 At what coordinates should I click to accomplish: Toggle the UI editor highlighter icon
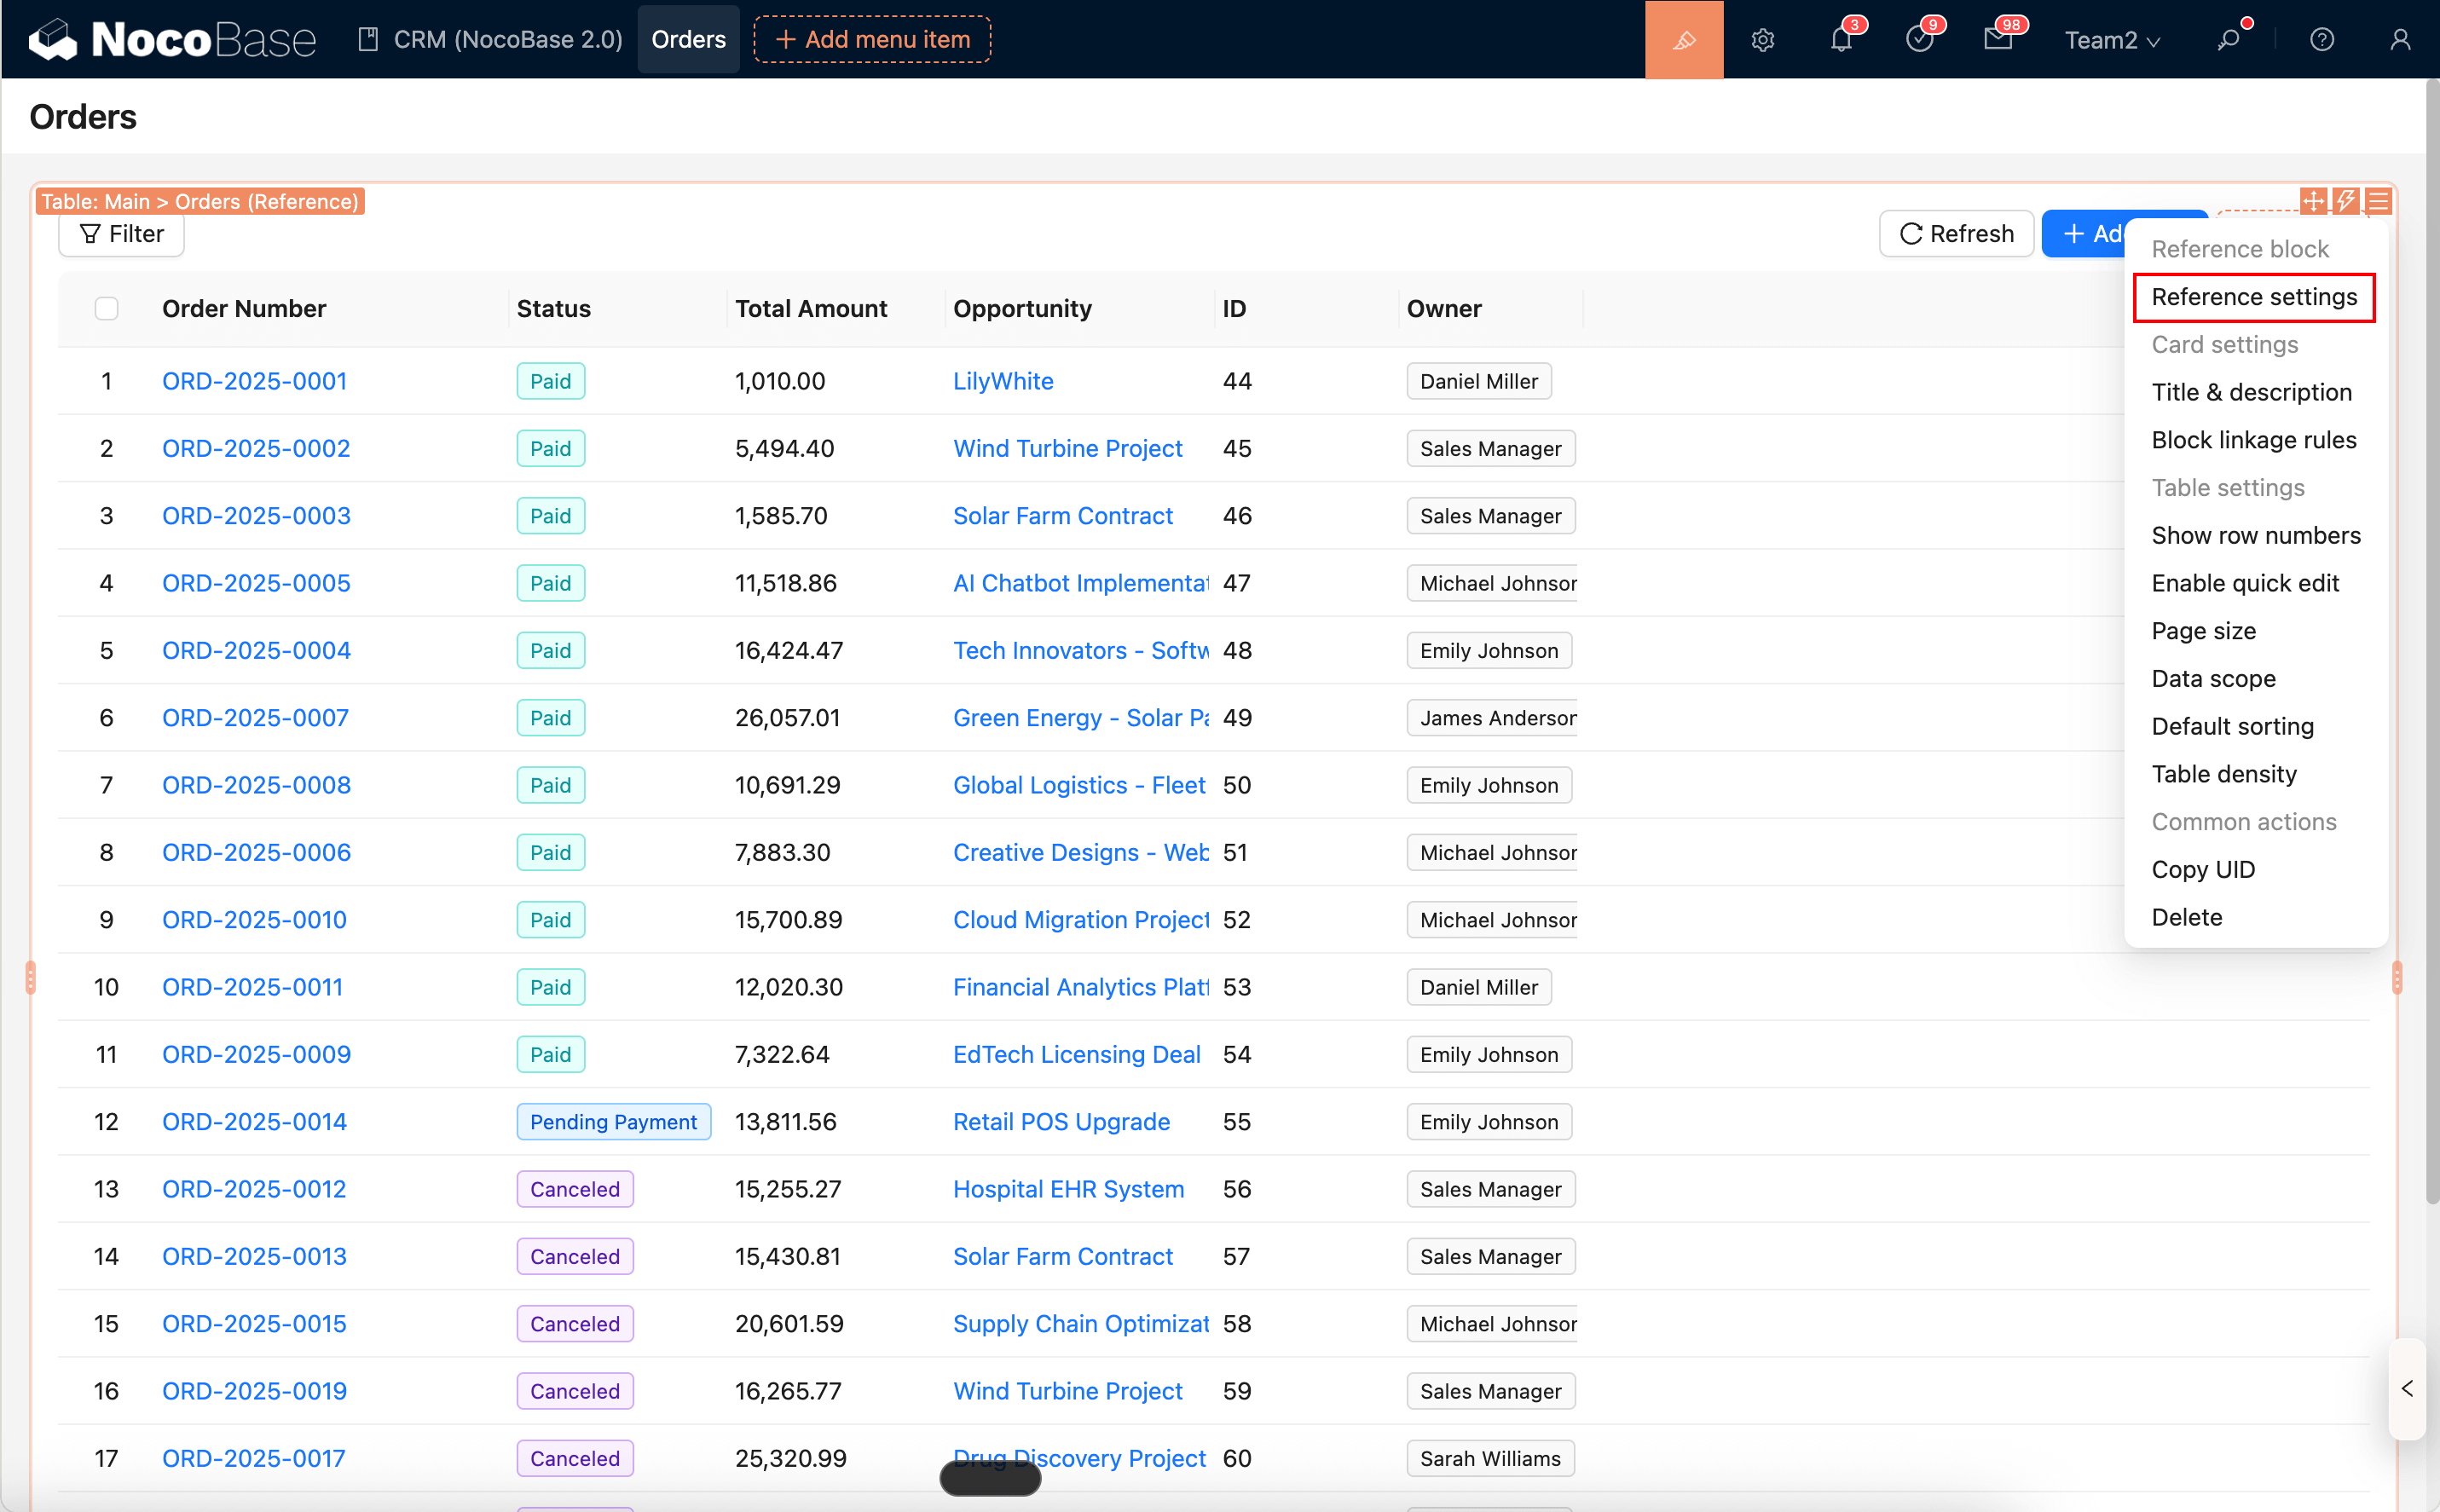point(1683,40)
